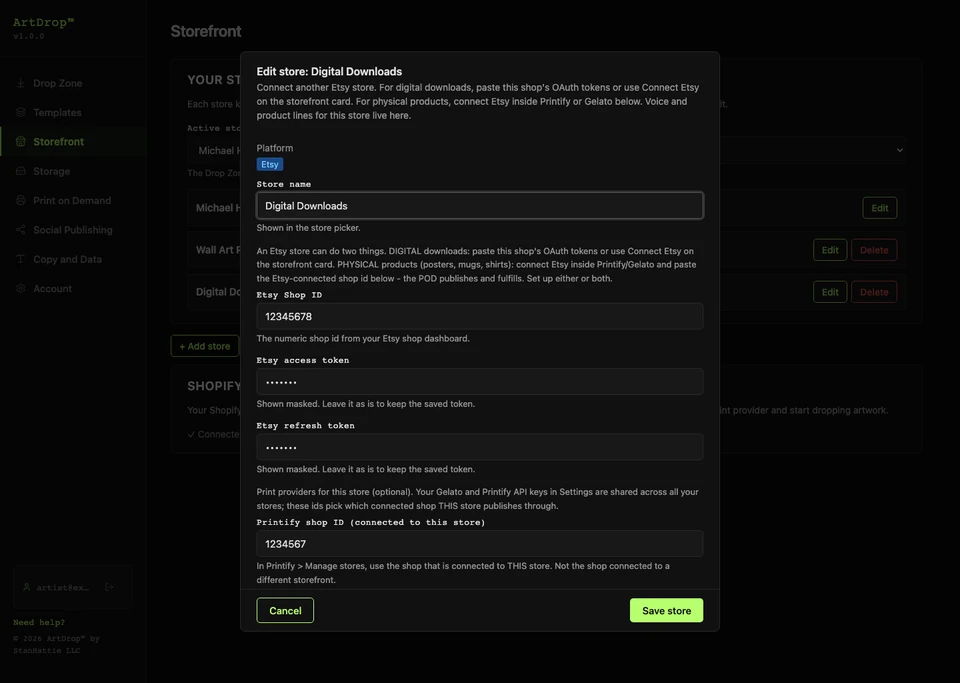Viewport: 960px width, 683px height.
Task: Go to the Storage section
Action: 73,171
